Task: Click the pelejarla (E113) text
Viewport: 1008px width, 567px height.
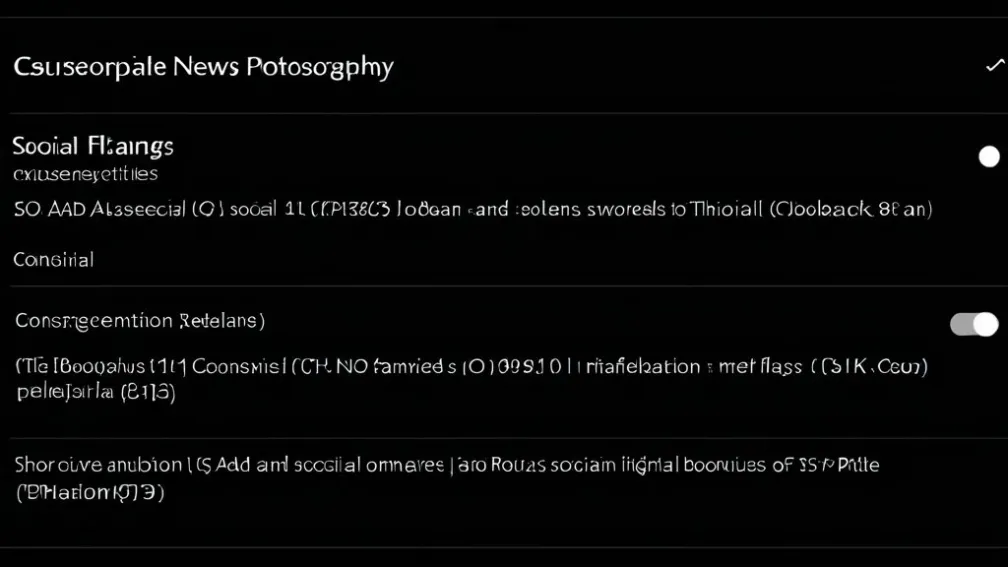Action: coord(96,392)
